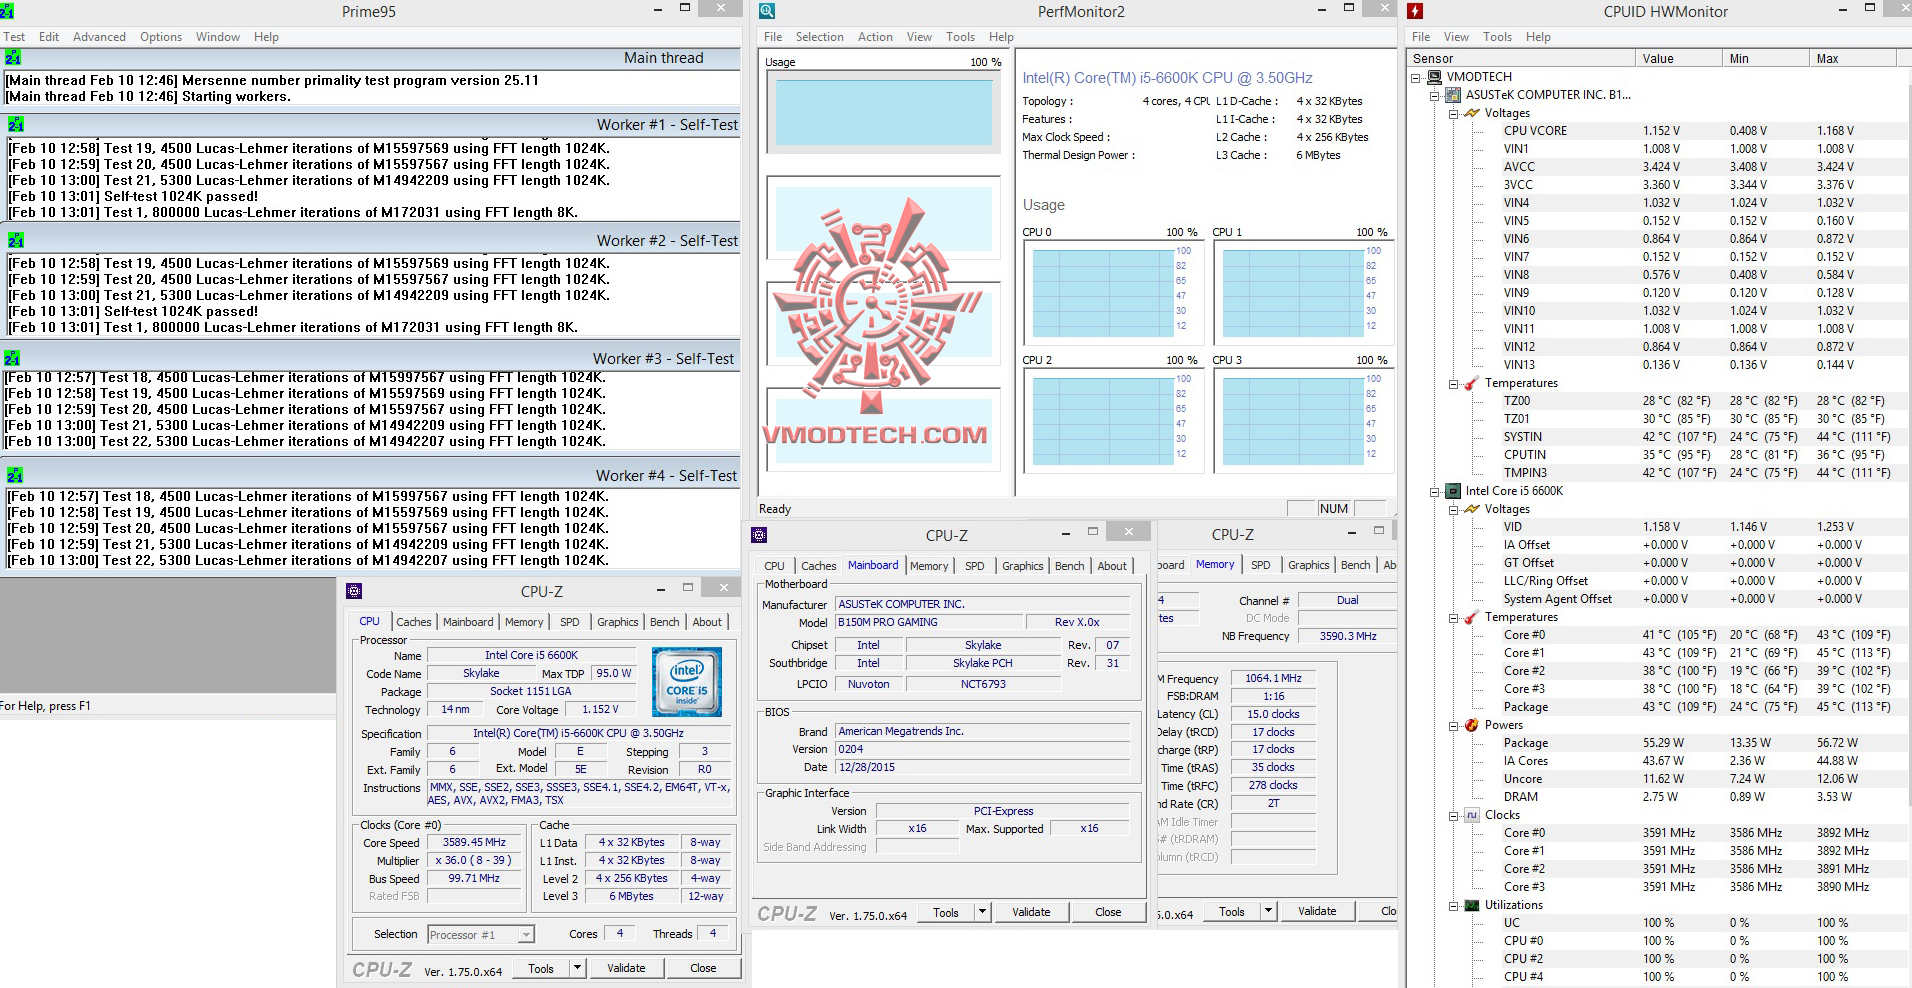Open the File menu in HWMonitor
The image size is (1912, 988).
coord(1421,37)
